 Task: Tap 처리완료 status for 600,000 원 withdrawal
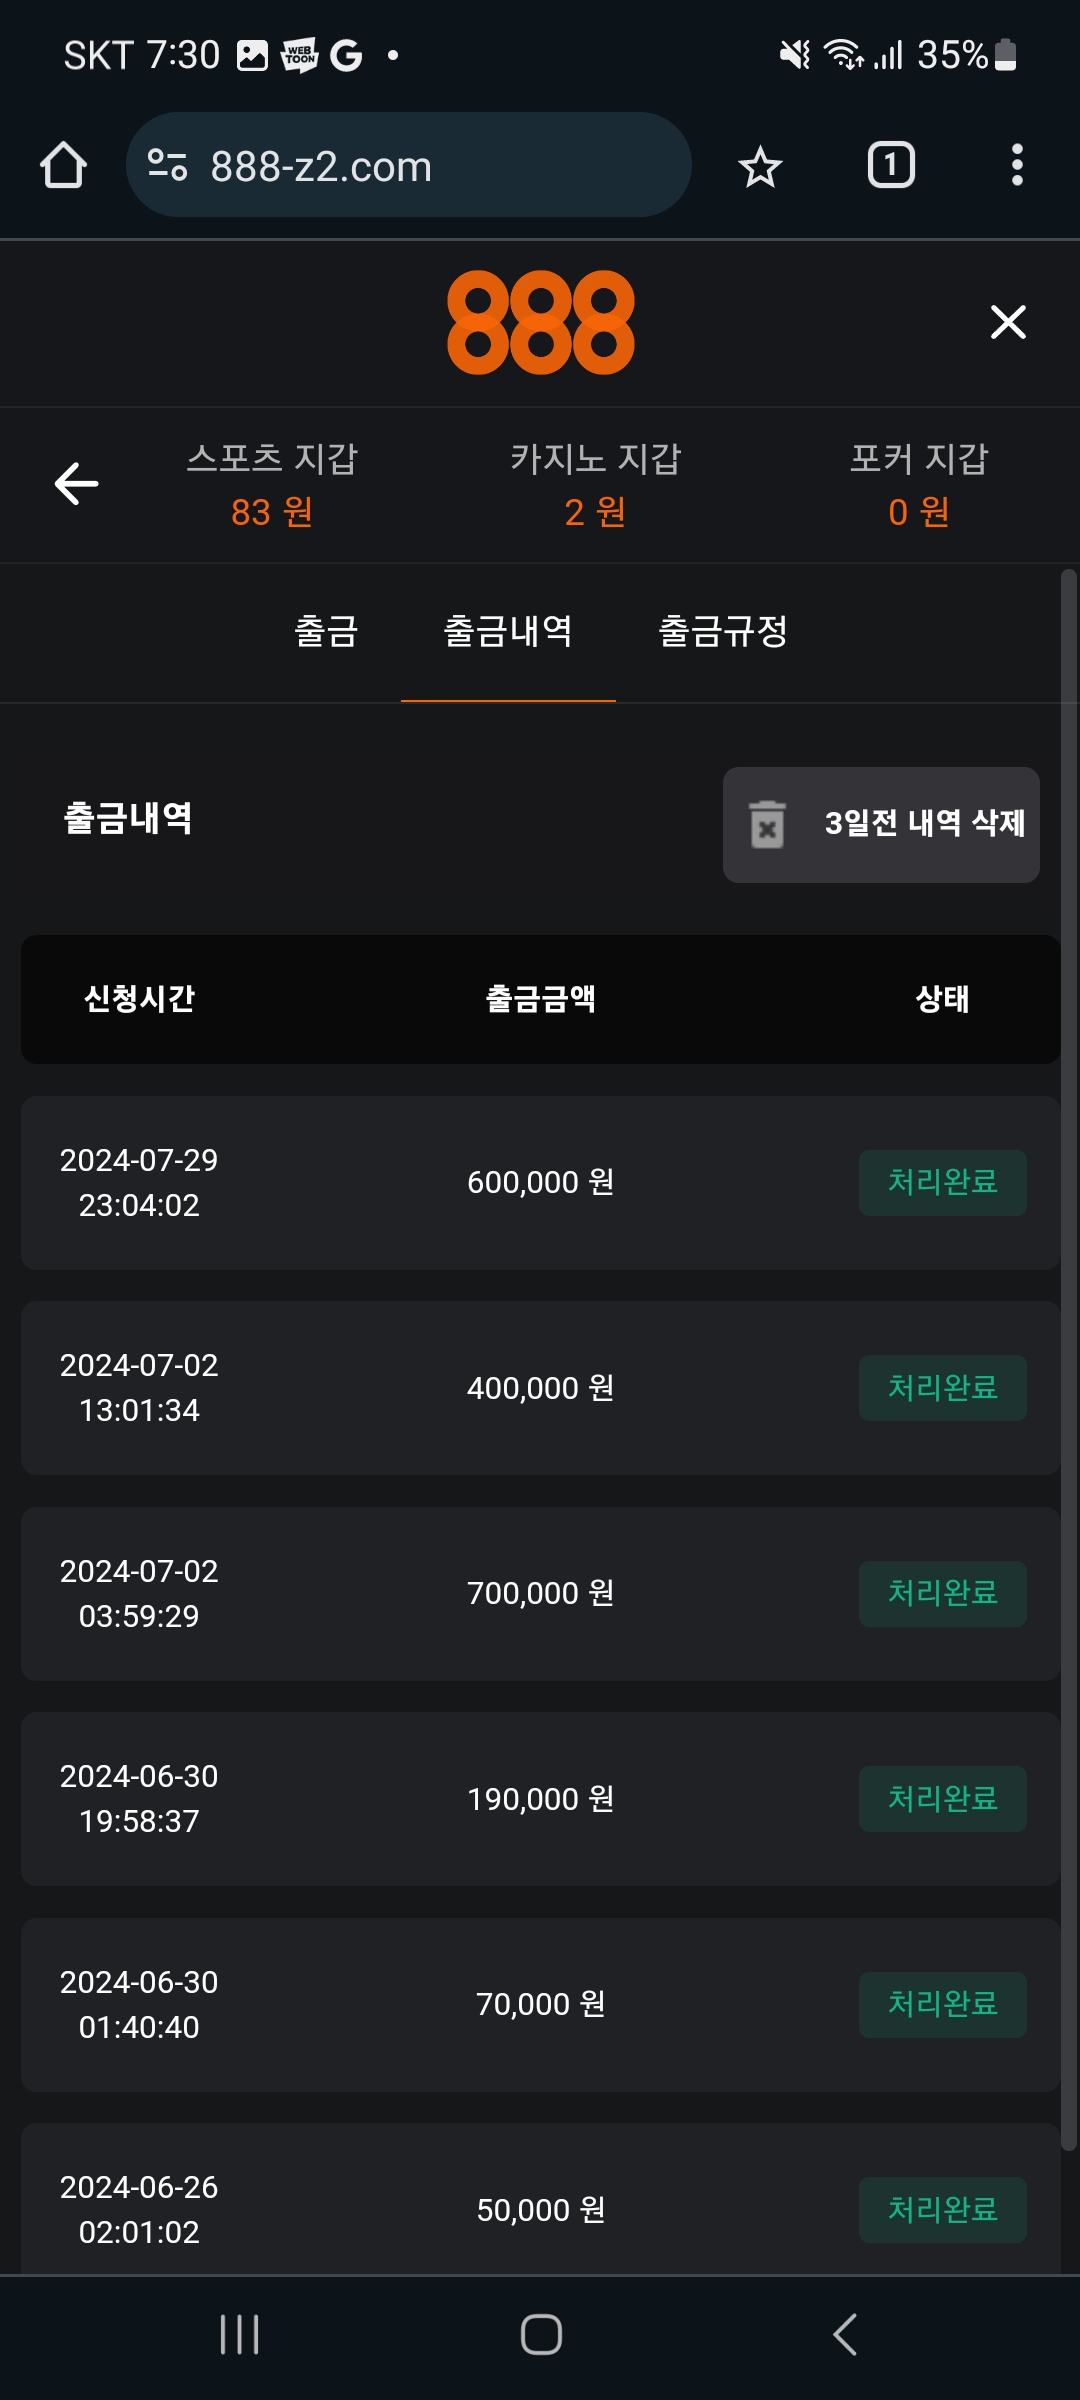[x=942, y=1183]
